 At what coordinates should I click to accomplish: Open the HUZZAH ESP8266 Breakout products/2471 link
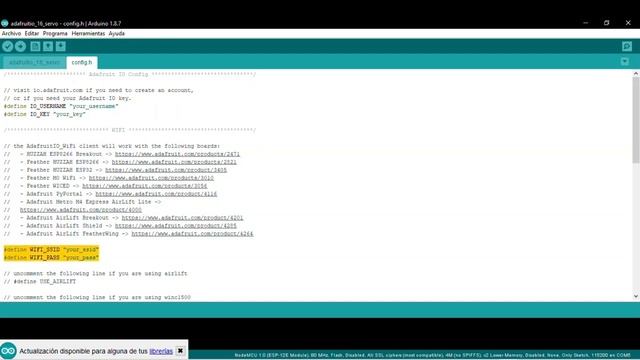178,154
